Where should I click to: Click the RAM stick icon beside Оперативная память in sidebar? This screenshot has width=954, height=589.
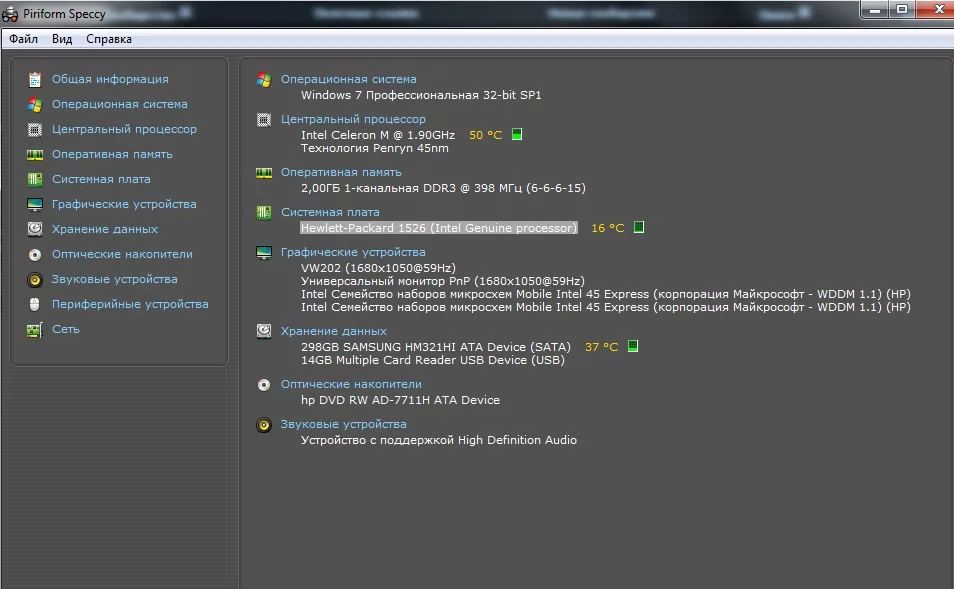[35, 154]
